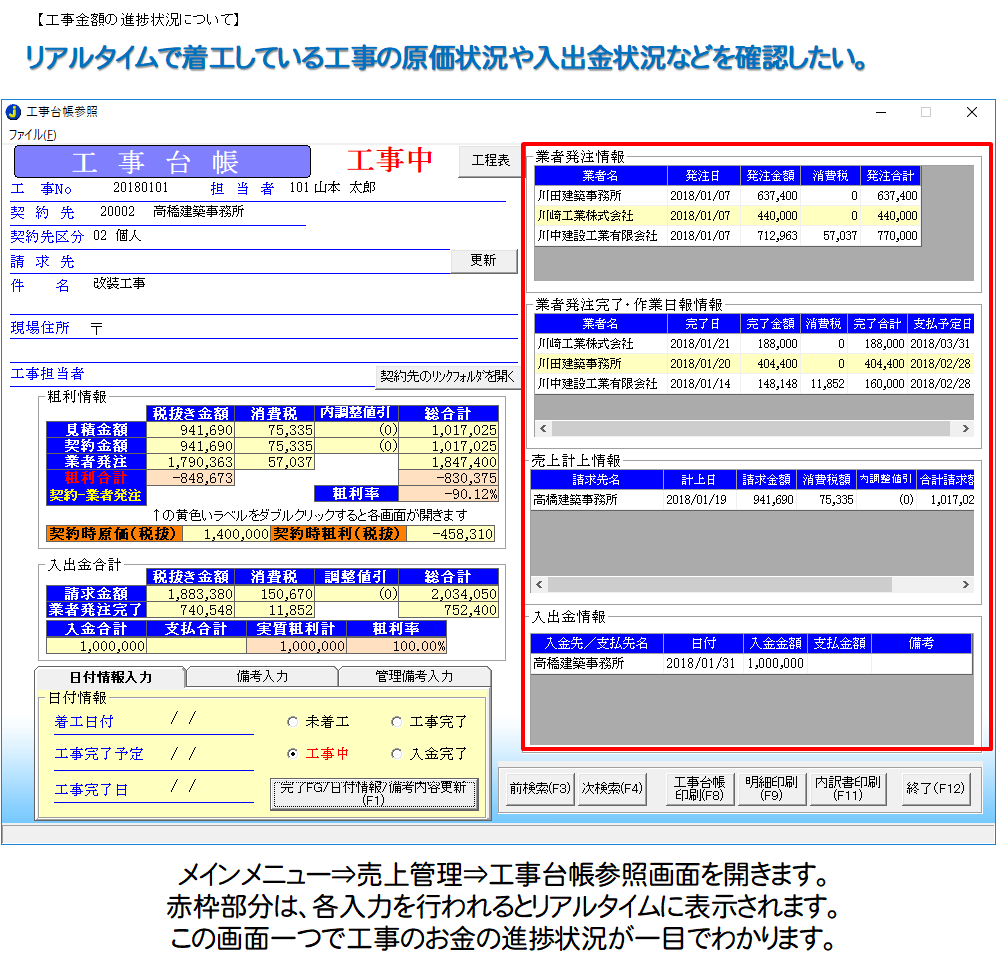Switch to the 管理備考入力 tab
Viewport: 997px width, 959px height.
point(413,677)
